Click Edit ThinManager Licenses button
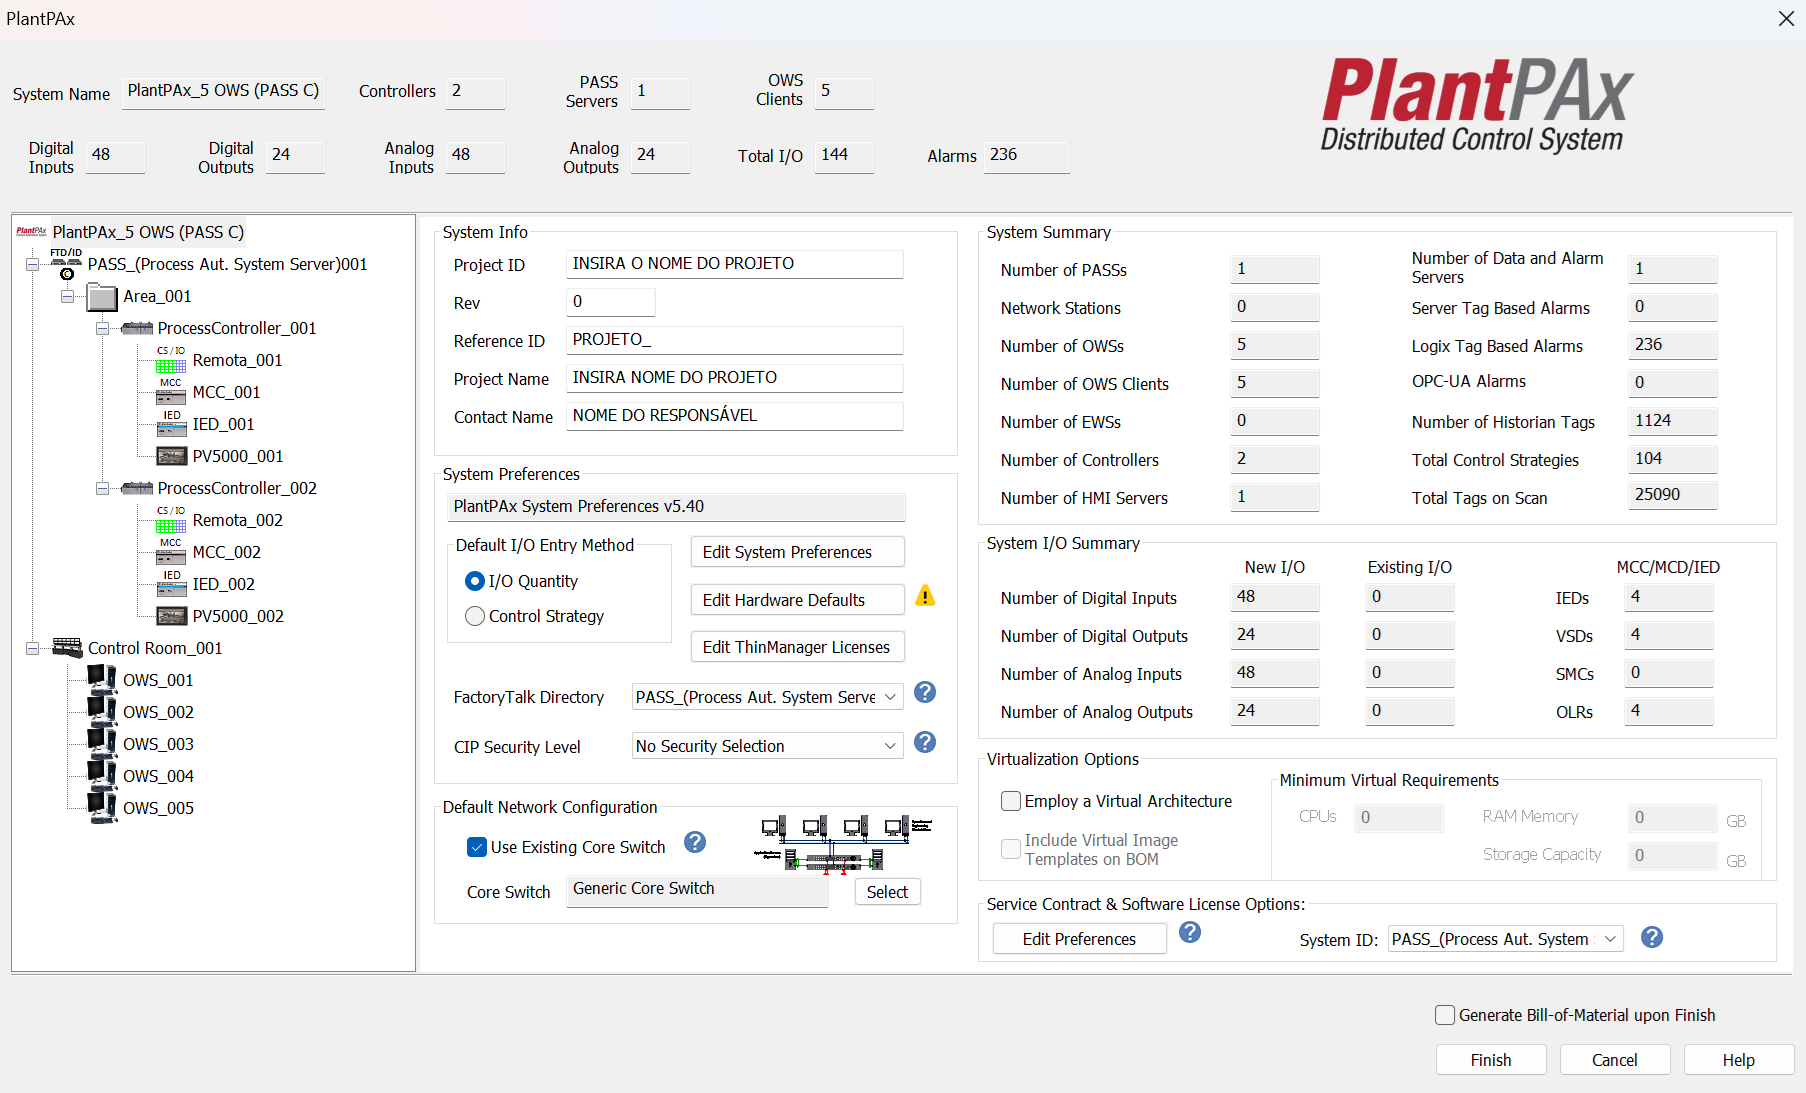Screen dimensions: 1806x1093 click(x=797, y=647)
